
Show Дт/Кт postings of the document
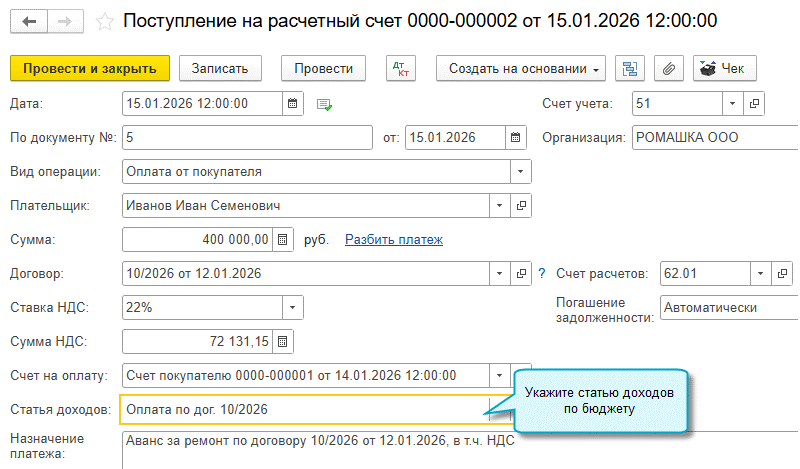pyautogui.click(x=401, y=68)
